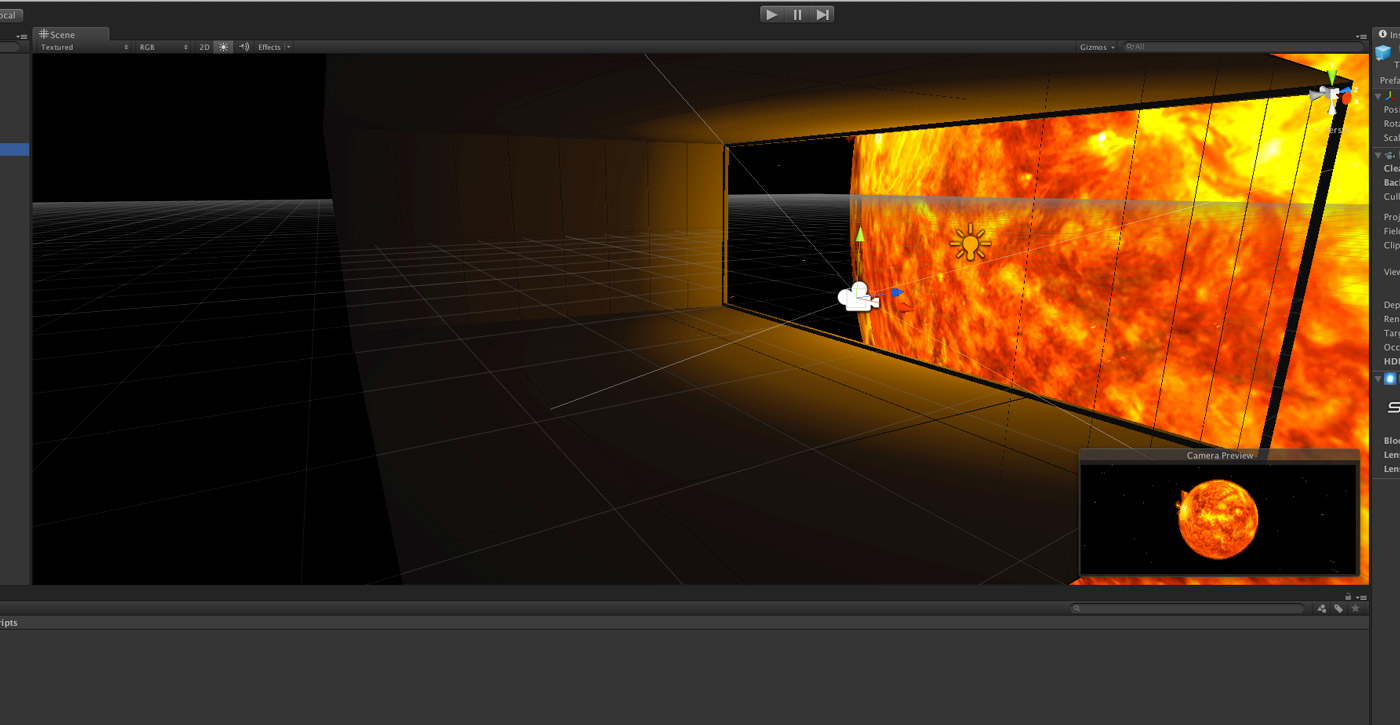The image size is (1400, 725).
Task: Click the save search star icon
Action: coord(1354,608)
